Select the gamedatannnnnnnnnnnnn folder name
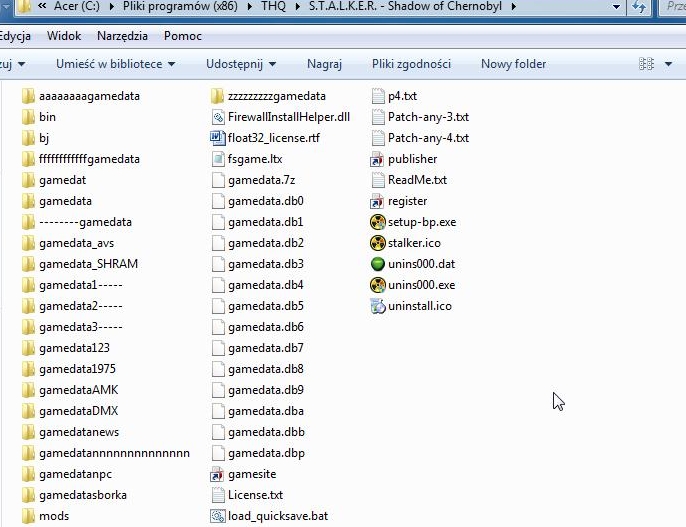 tap(114, 453)
